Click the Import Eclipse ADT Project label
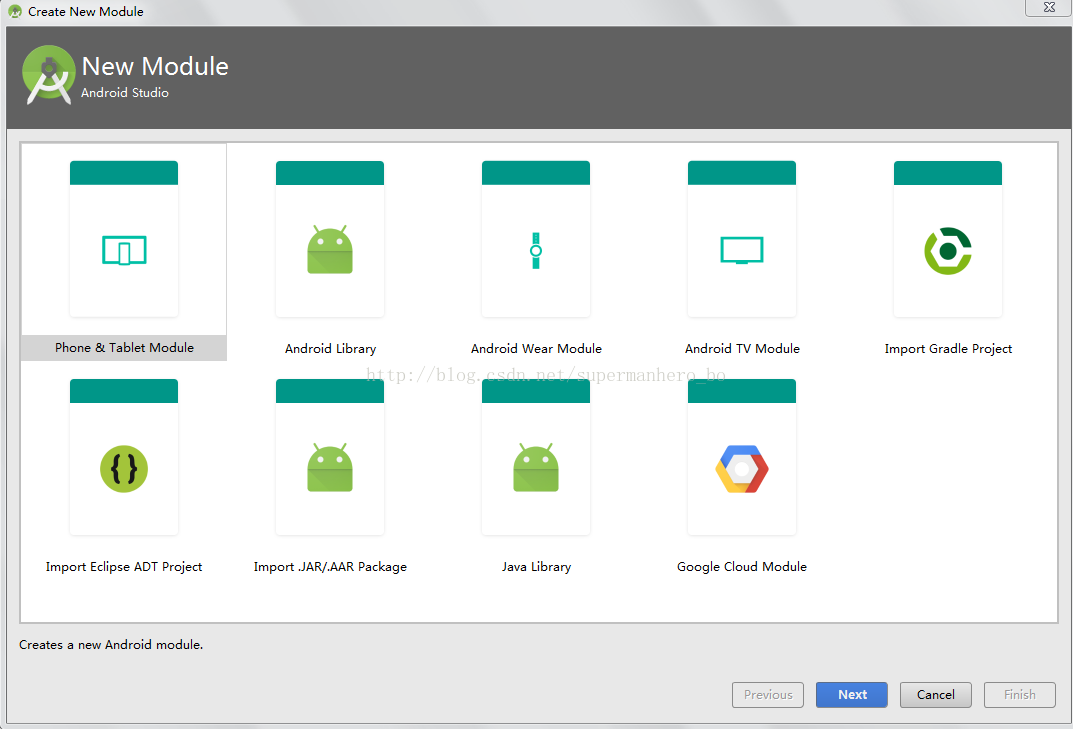Image resolution: width=1073 pixels, height=729 pixels. click(x=124, y=567)
